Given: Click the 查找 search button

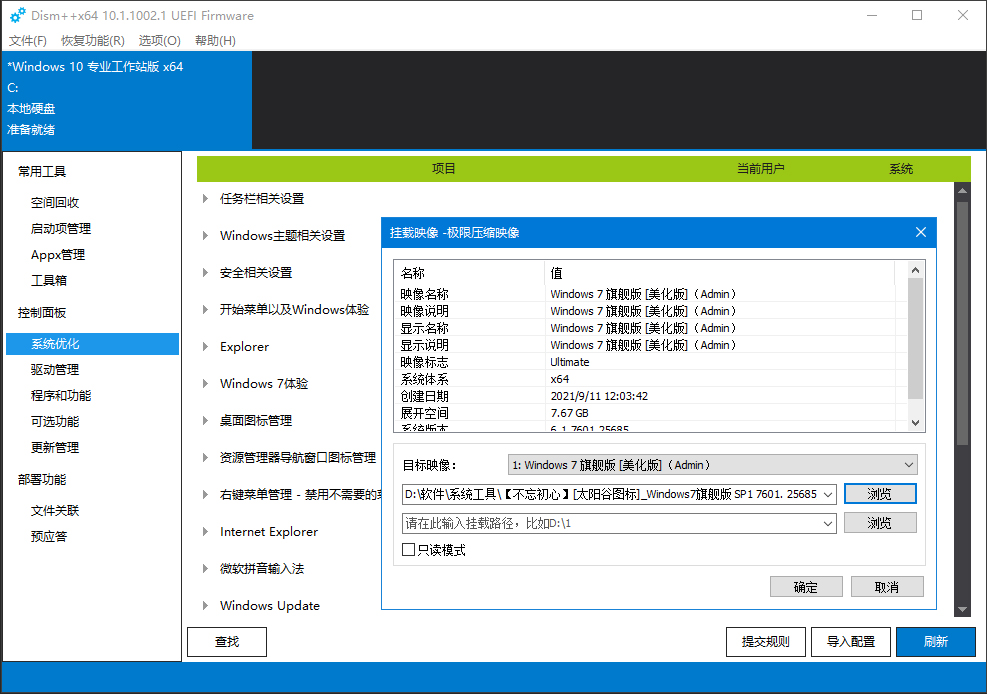Looking at the screenshot, I should point(226,641).
